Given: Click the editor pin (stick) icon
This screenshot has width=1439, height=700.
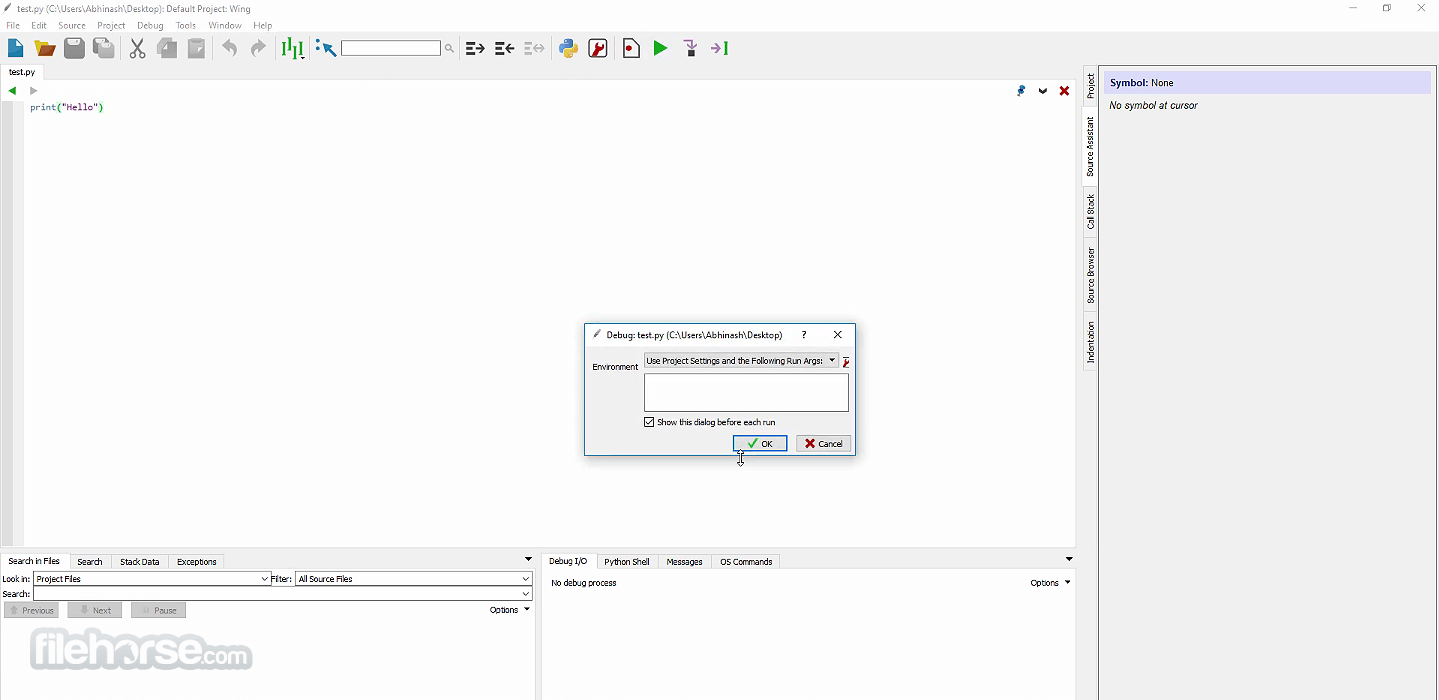Looking at the screenshot, I should (1021, 91).
